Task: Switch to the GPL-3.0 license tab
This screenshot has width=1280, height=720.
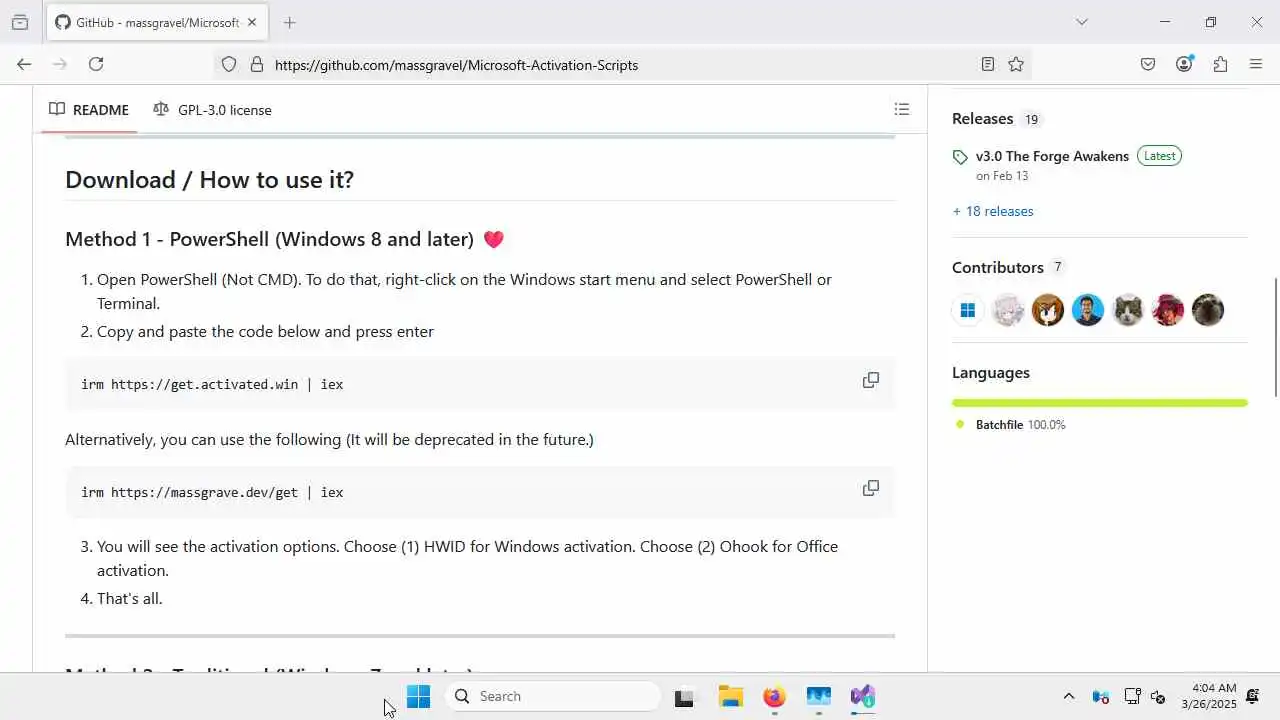Action: (x=212, y=109)
